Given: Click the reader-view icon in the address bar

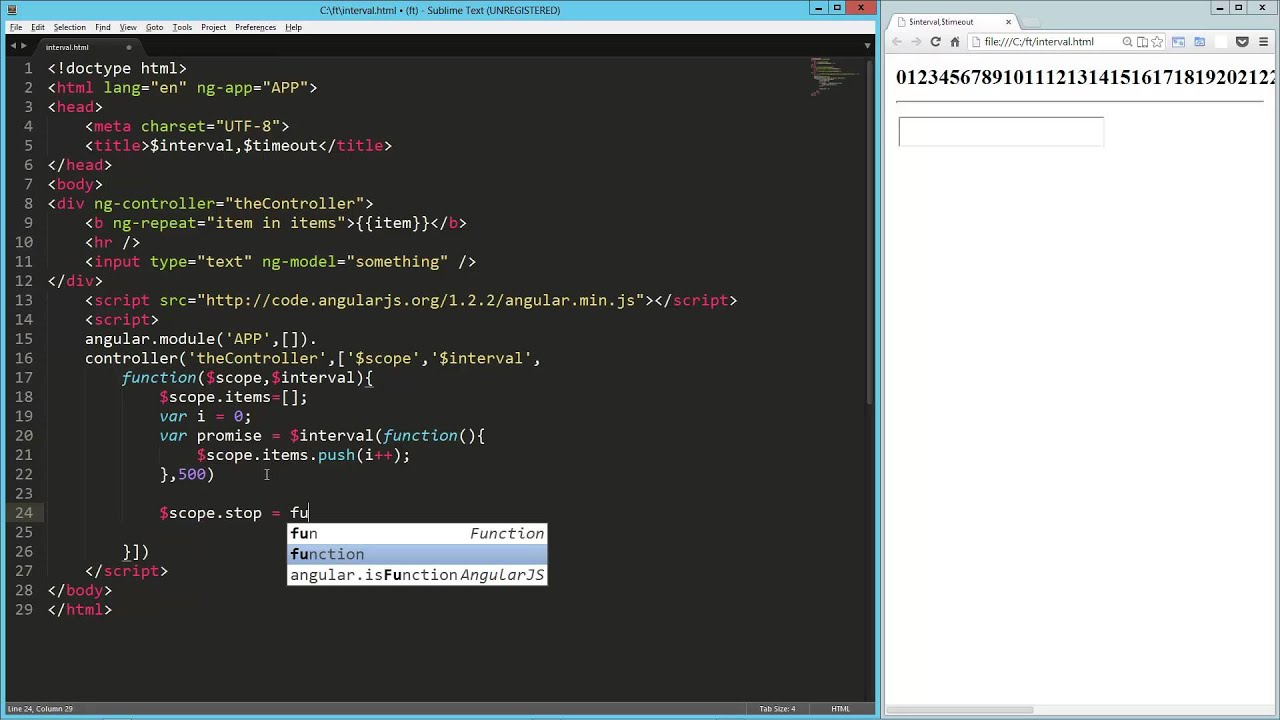Looking at the screenshot, I should coord(1142,42).
